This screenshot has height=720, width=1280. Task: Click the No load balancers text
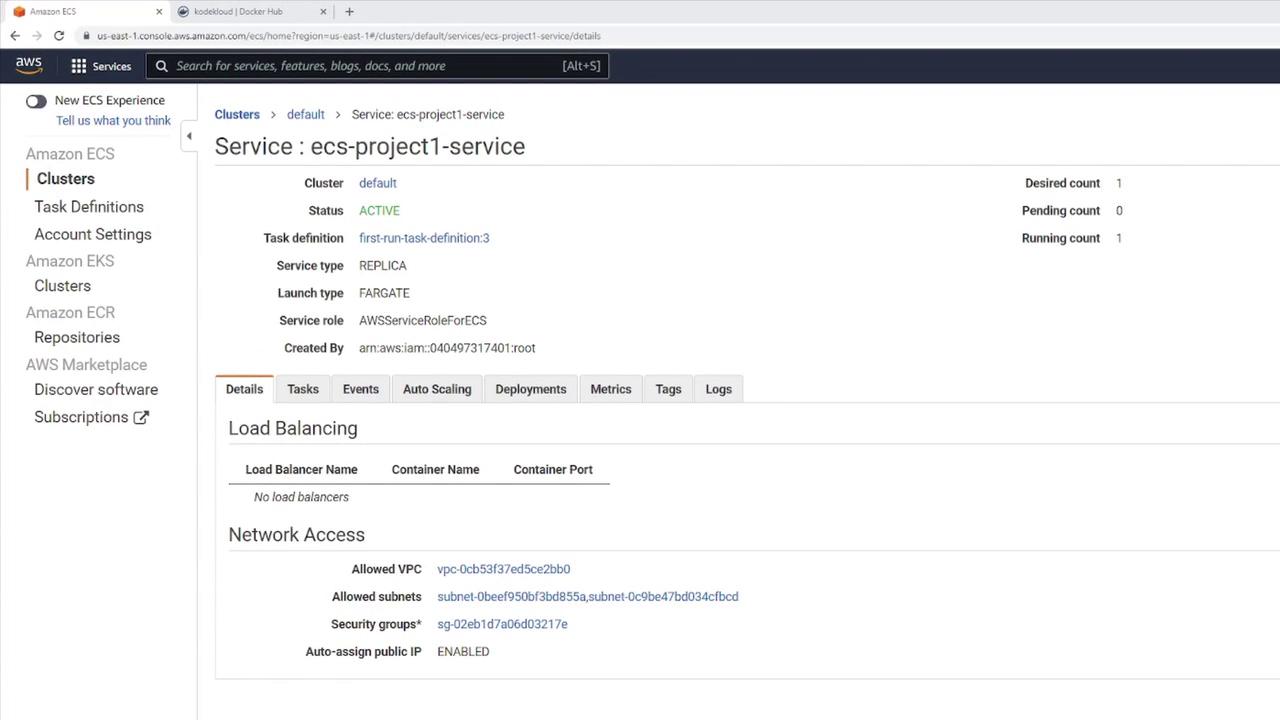click(x=301, y=497)
